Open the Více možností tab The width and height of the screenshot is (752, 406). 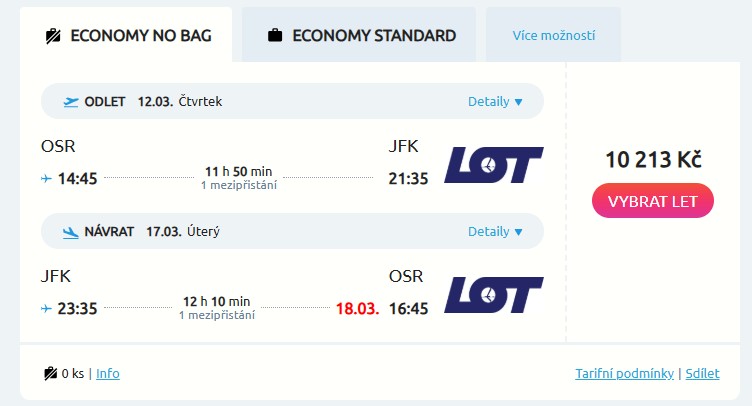pos(553,36)
